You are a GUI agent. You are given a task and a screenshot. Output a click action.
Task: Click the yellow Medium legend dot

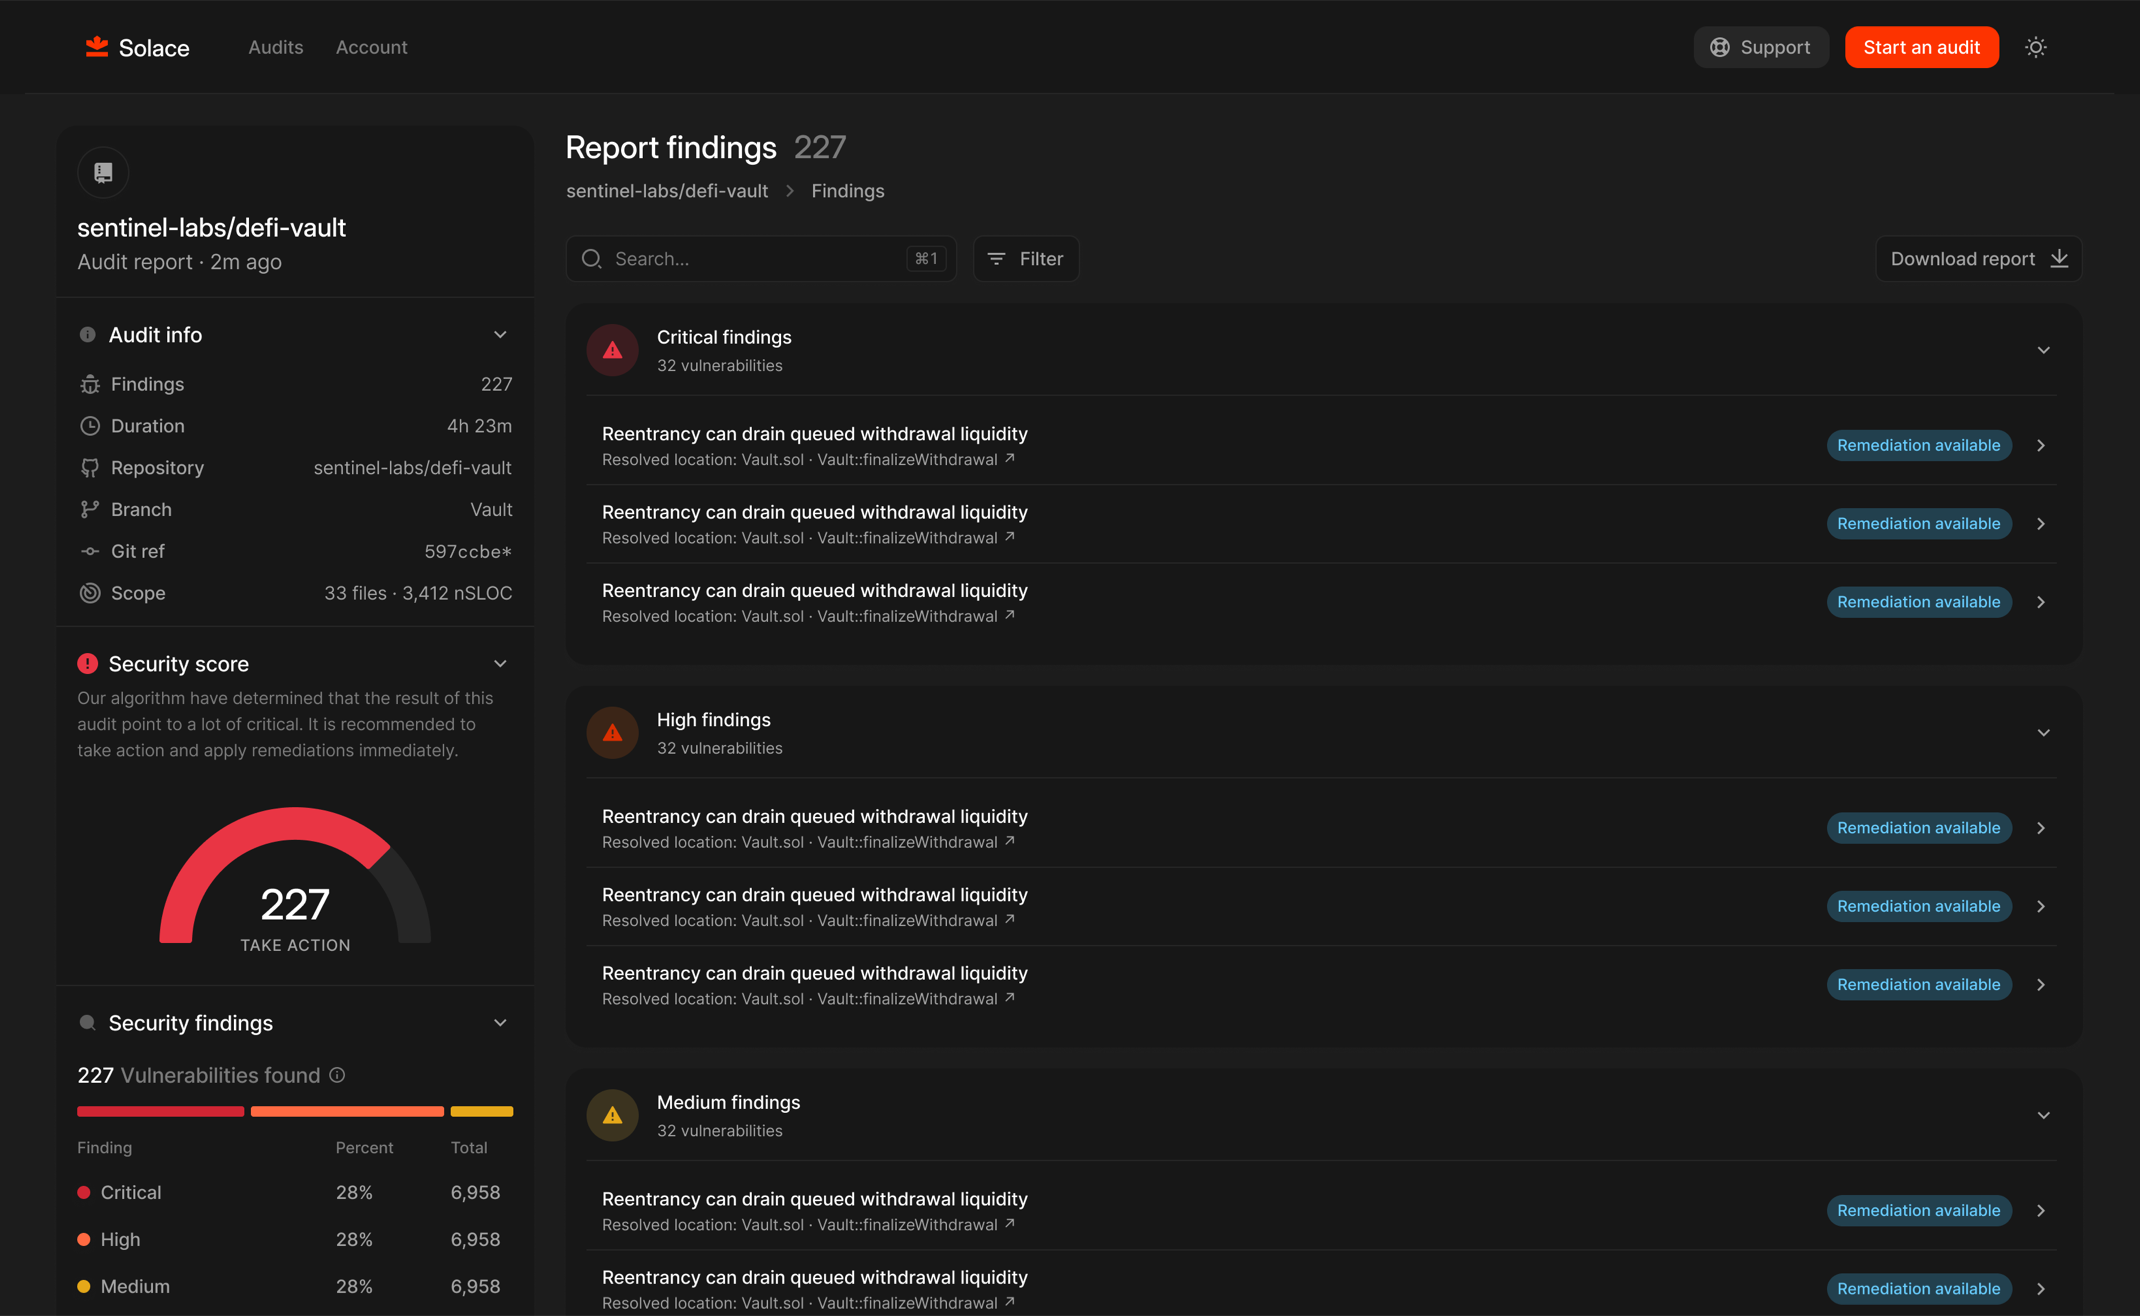click(x=84, y=1286)
